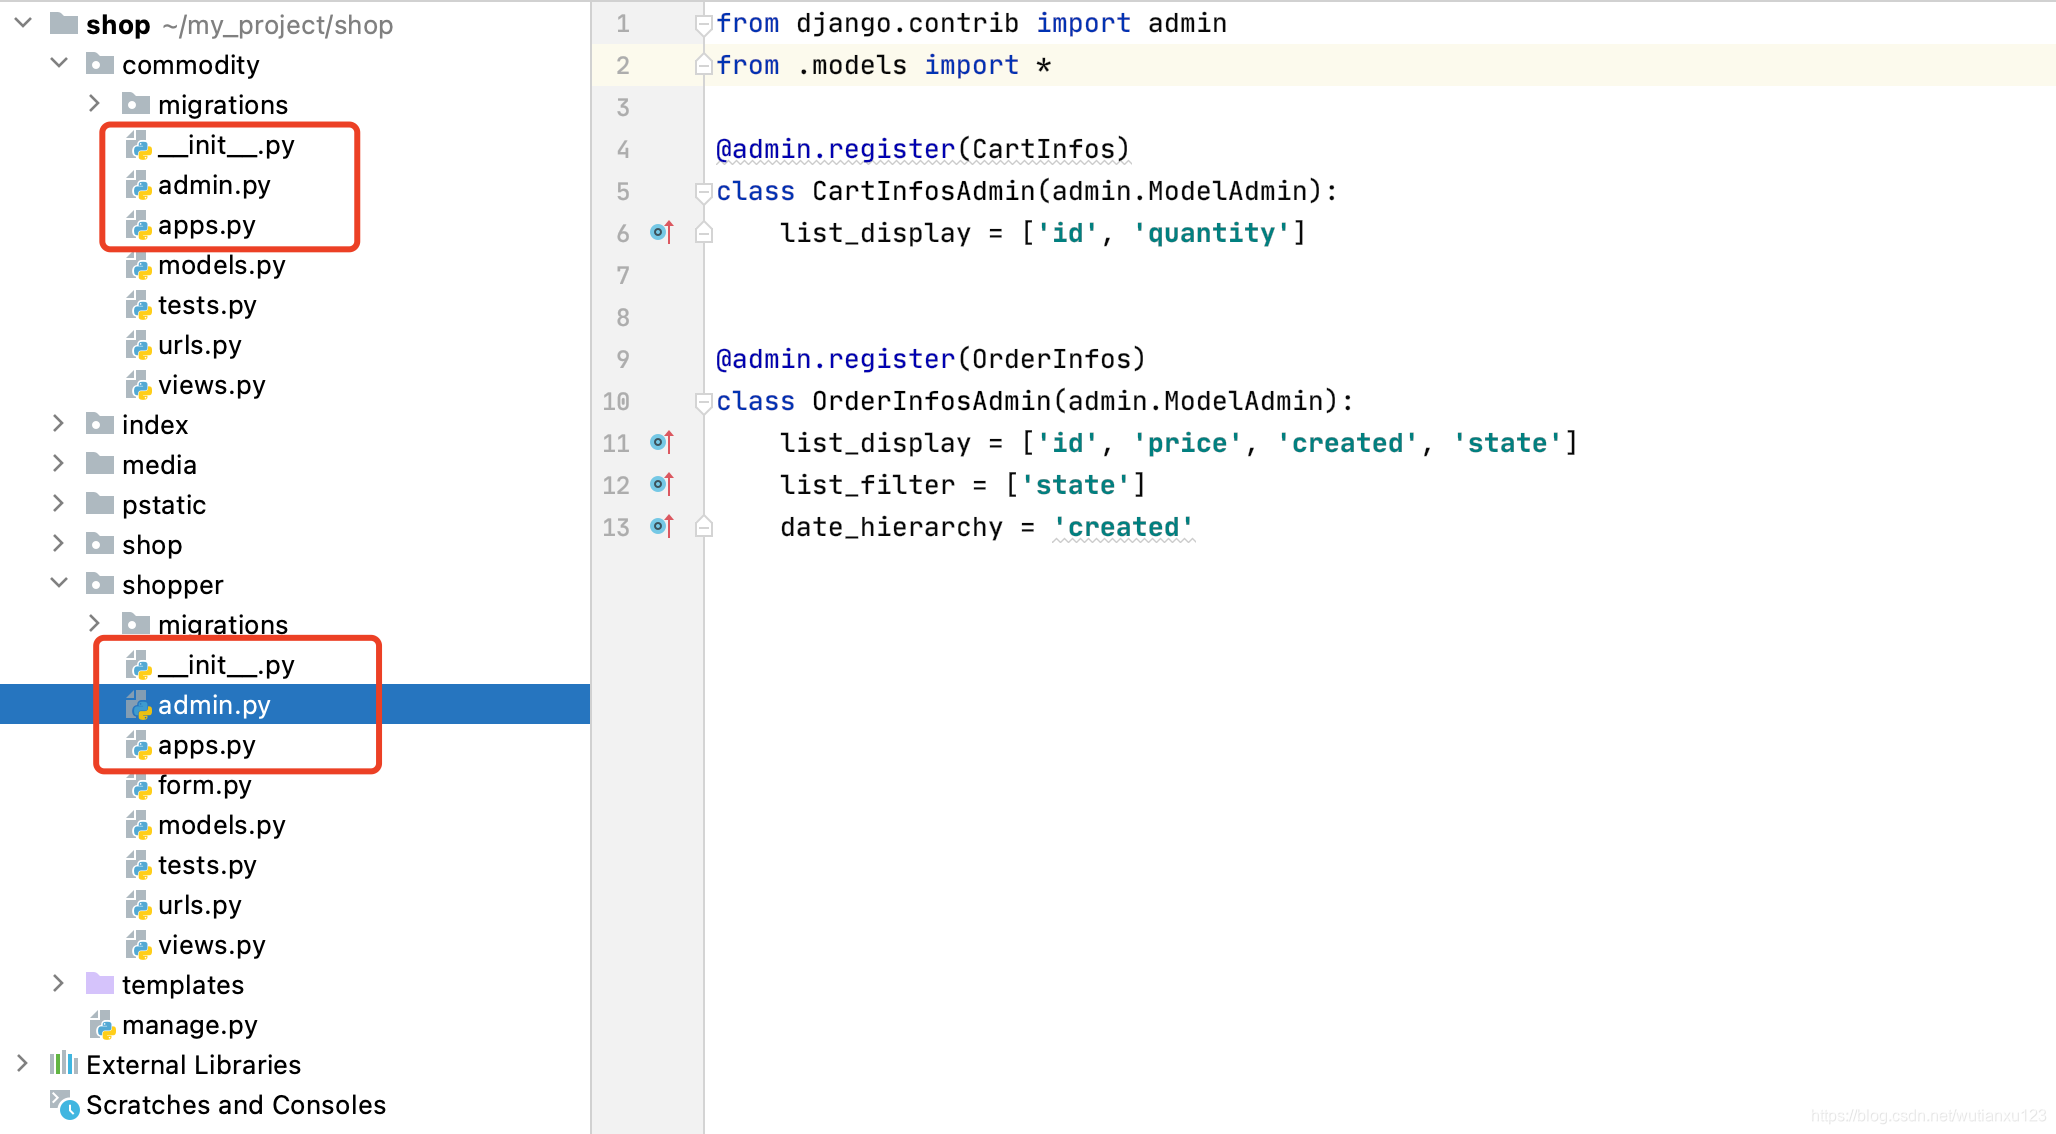Viewport: 2056px width, 1134px height.
Task: Click the 'state' string on line 12
Action: pyautogui.click(x=1075, y=485)
